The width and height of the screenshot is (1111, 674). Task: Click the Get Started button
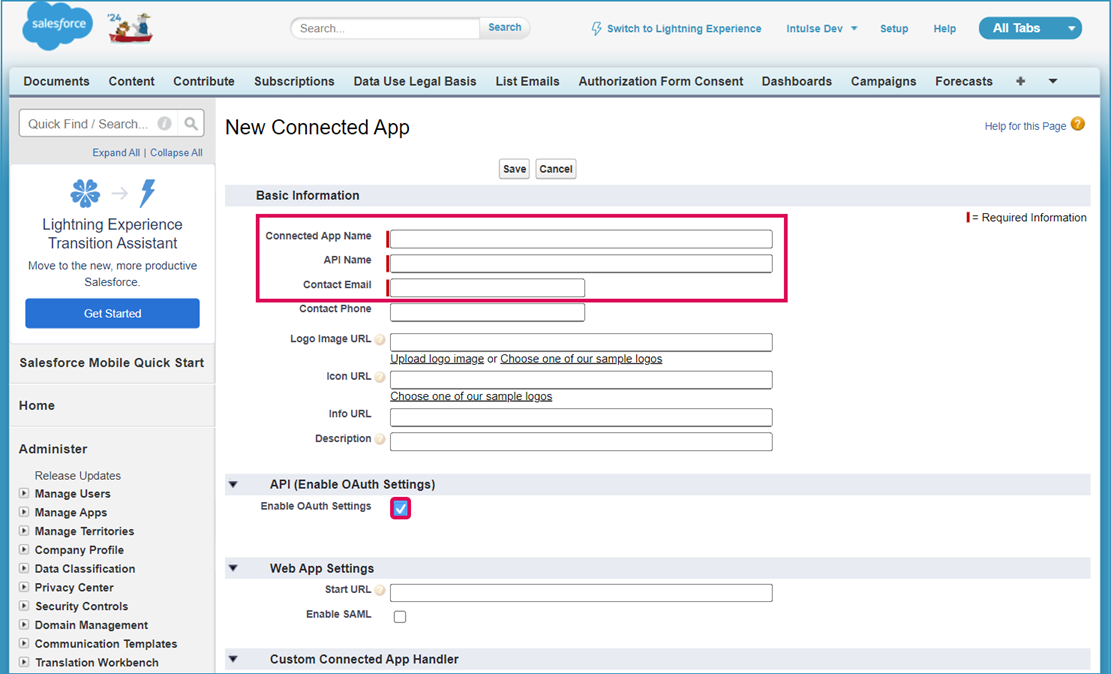(113, 313)
